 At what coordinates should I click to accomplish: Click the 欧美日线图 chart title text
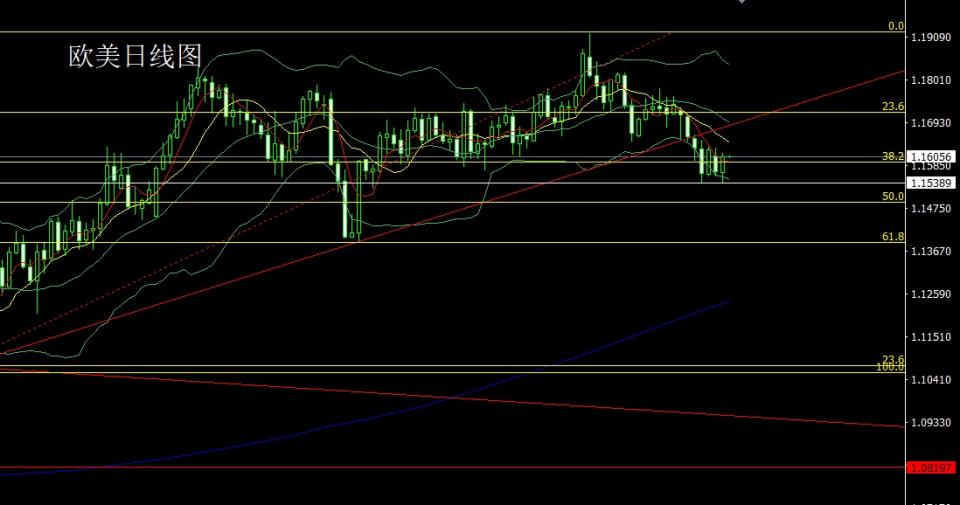[x=135, y=57]
